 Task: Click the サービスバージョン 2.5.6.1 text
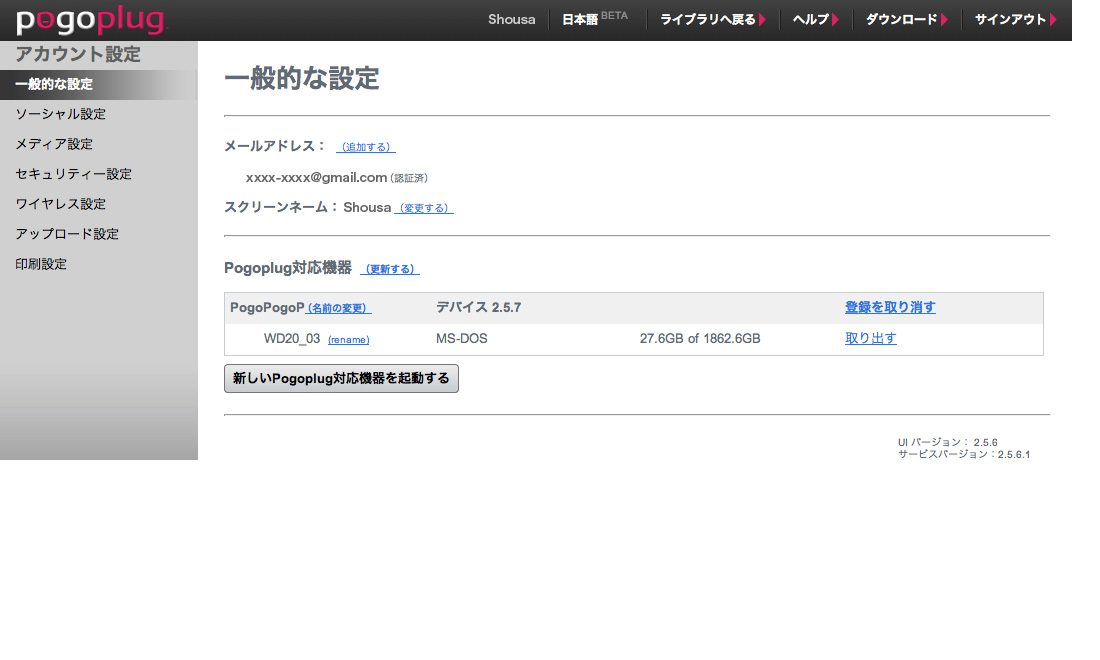click(964, 454)
